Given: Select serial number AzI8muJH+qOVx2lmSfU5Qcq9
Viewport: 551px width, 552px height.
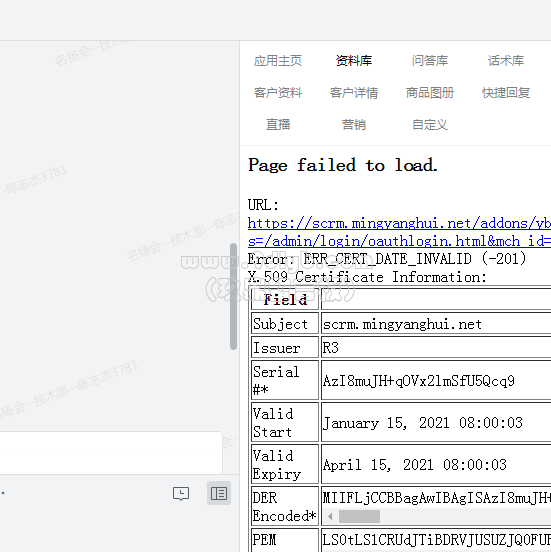Looking at the screenshot, I should (419, 381).
